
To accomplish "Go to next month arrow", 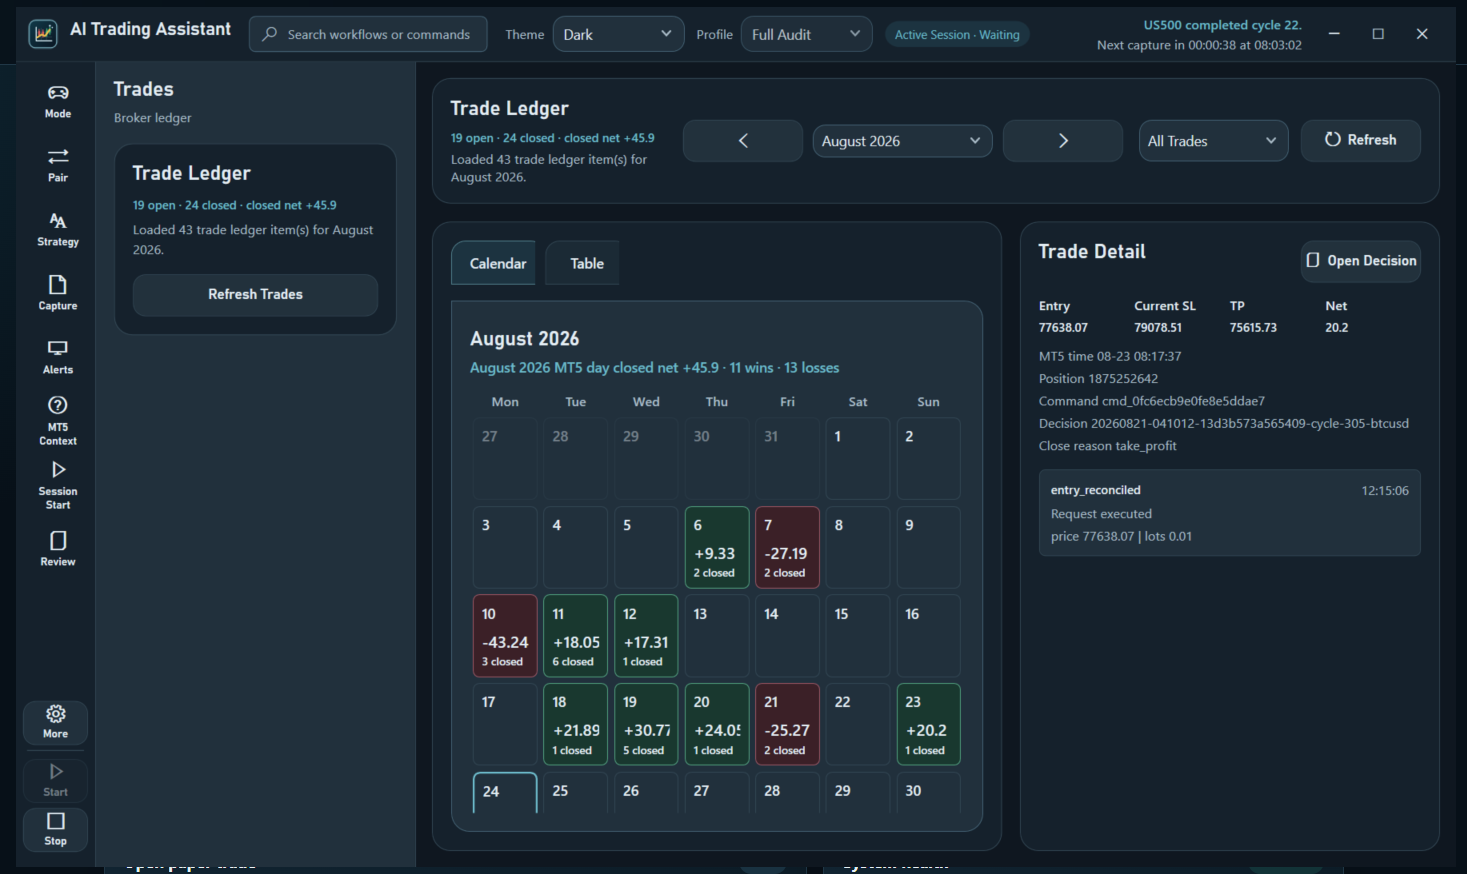I will click(x=1063, y=141).
